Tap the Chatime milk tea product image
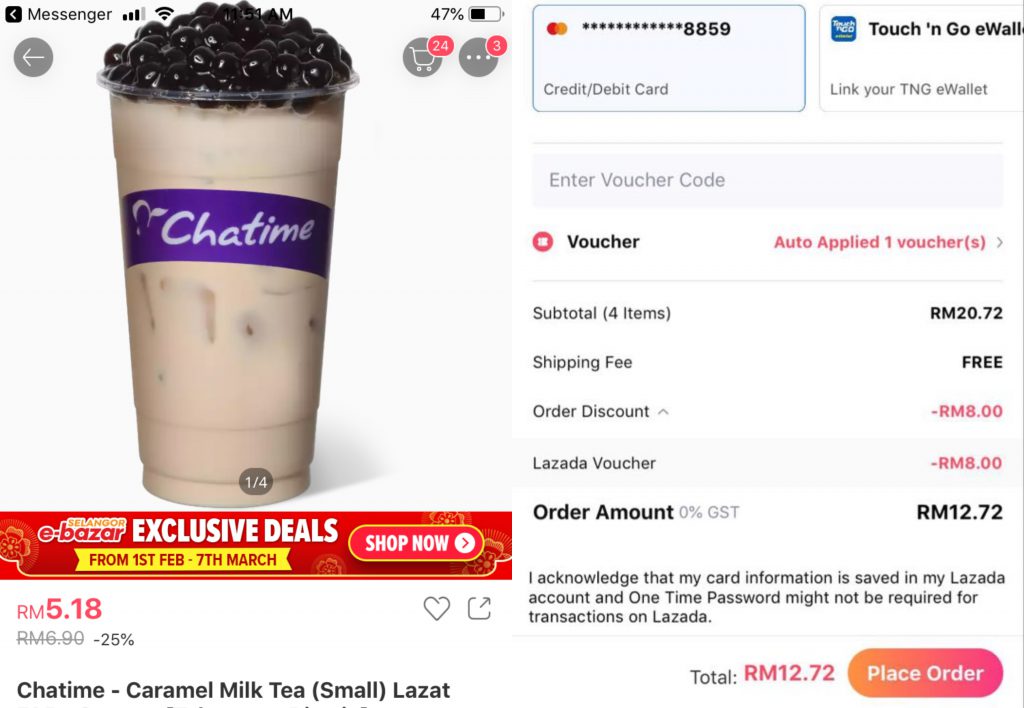 click(227, 255)
